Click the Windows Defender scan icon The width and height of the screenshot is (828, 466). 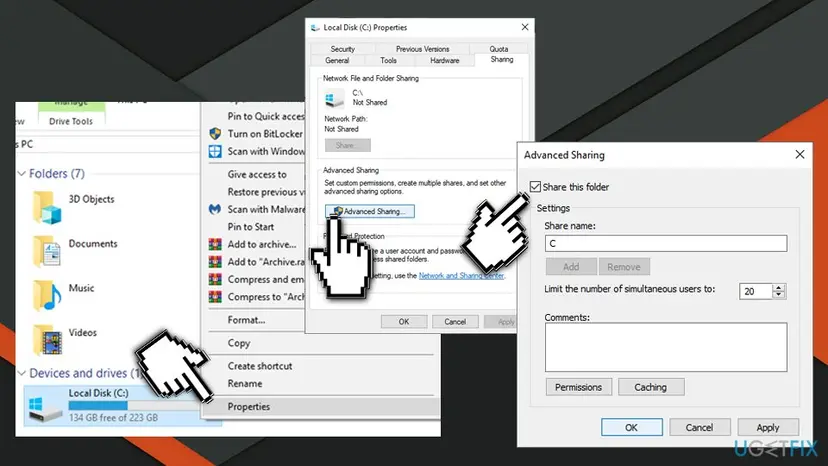click(215, 151)
